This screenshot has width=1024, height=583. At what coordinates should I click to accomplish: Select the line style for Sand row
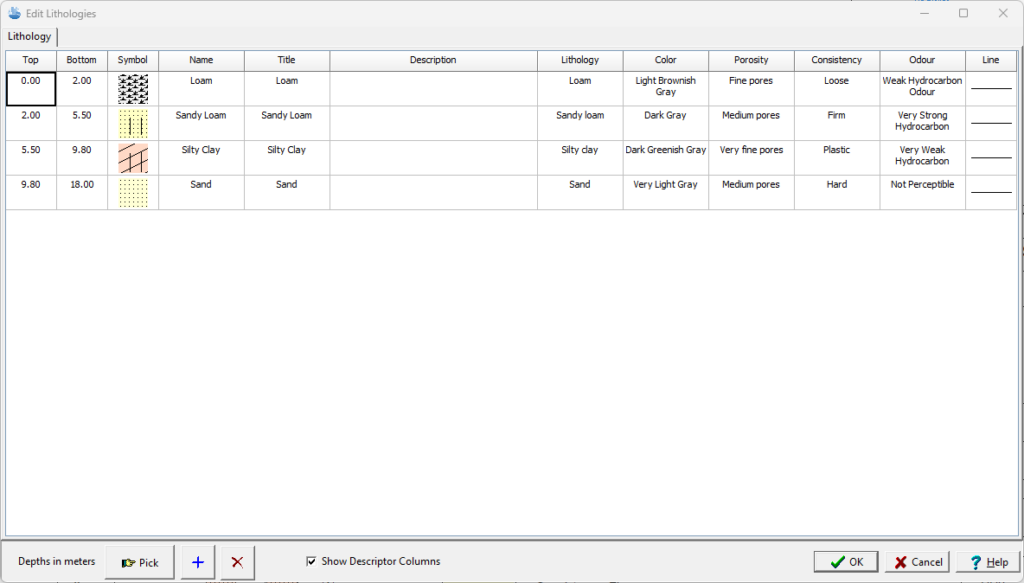[x=990, y=192]
